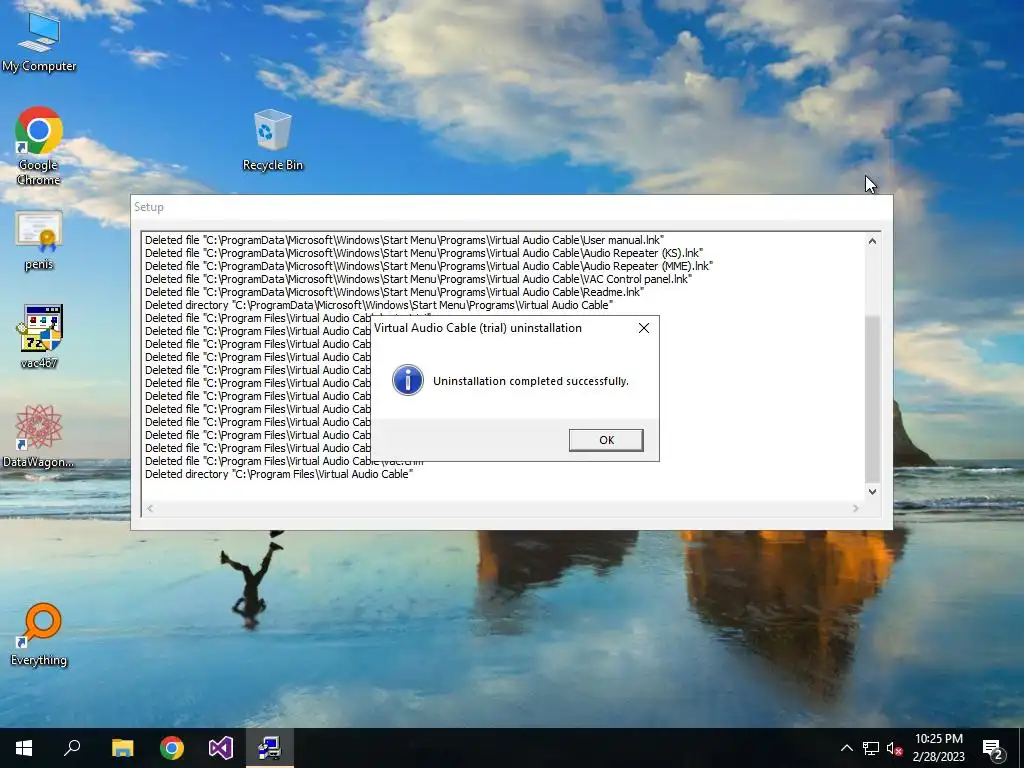
Task: Select the DataWagon desktop shortcut
Action: coord(39,436)
